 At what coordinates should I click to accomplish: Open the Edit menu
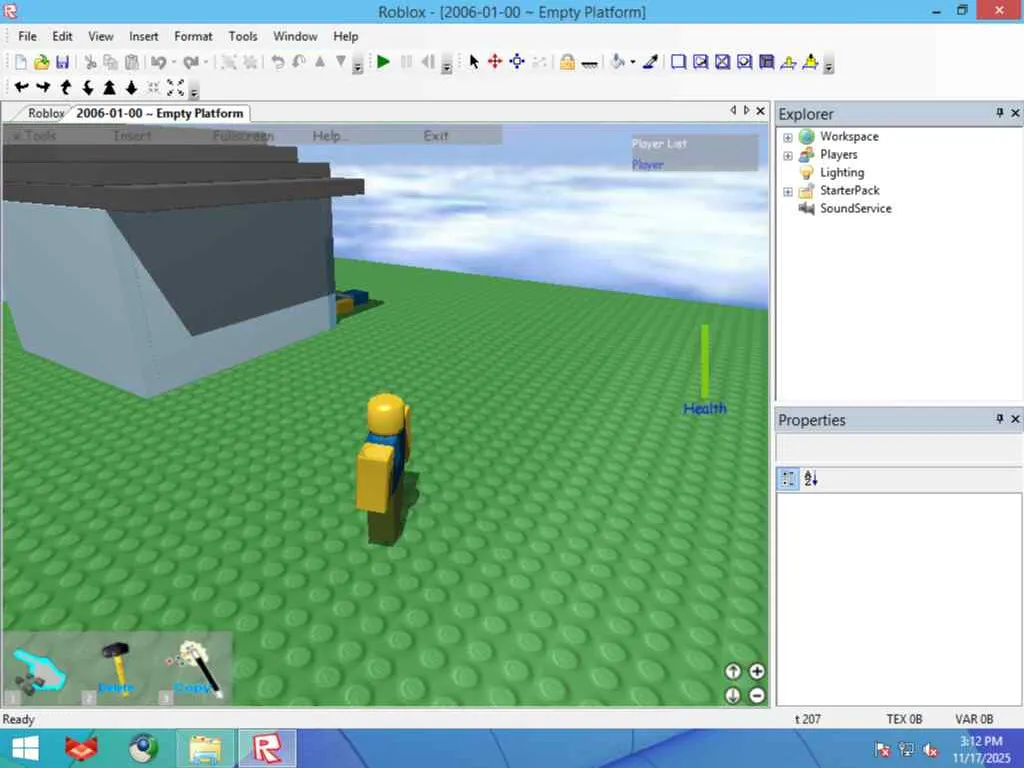62,37
